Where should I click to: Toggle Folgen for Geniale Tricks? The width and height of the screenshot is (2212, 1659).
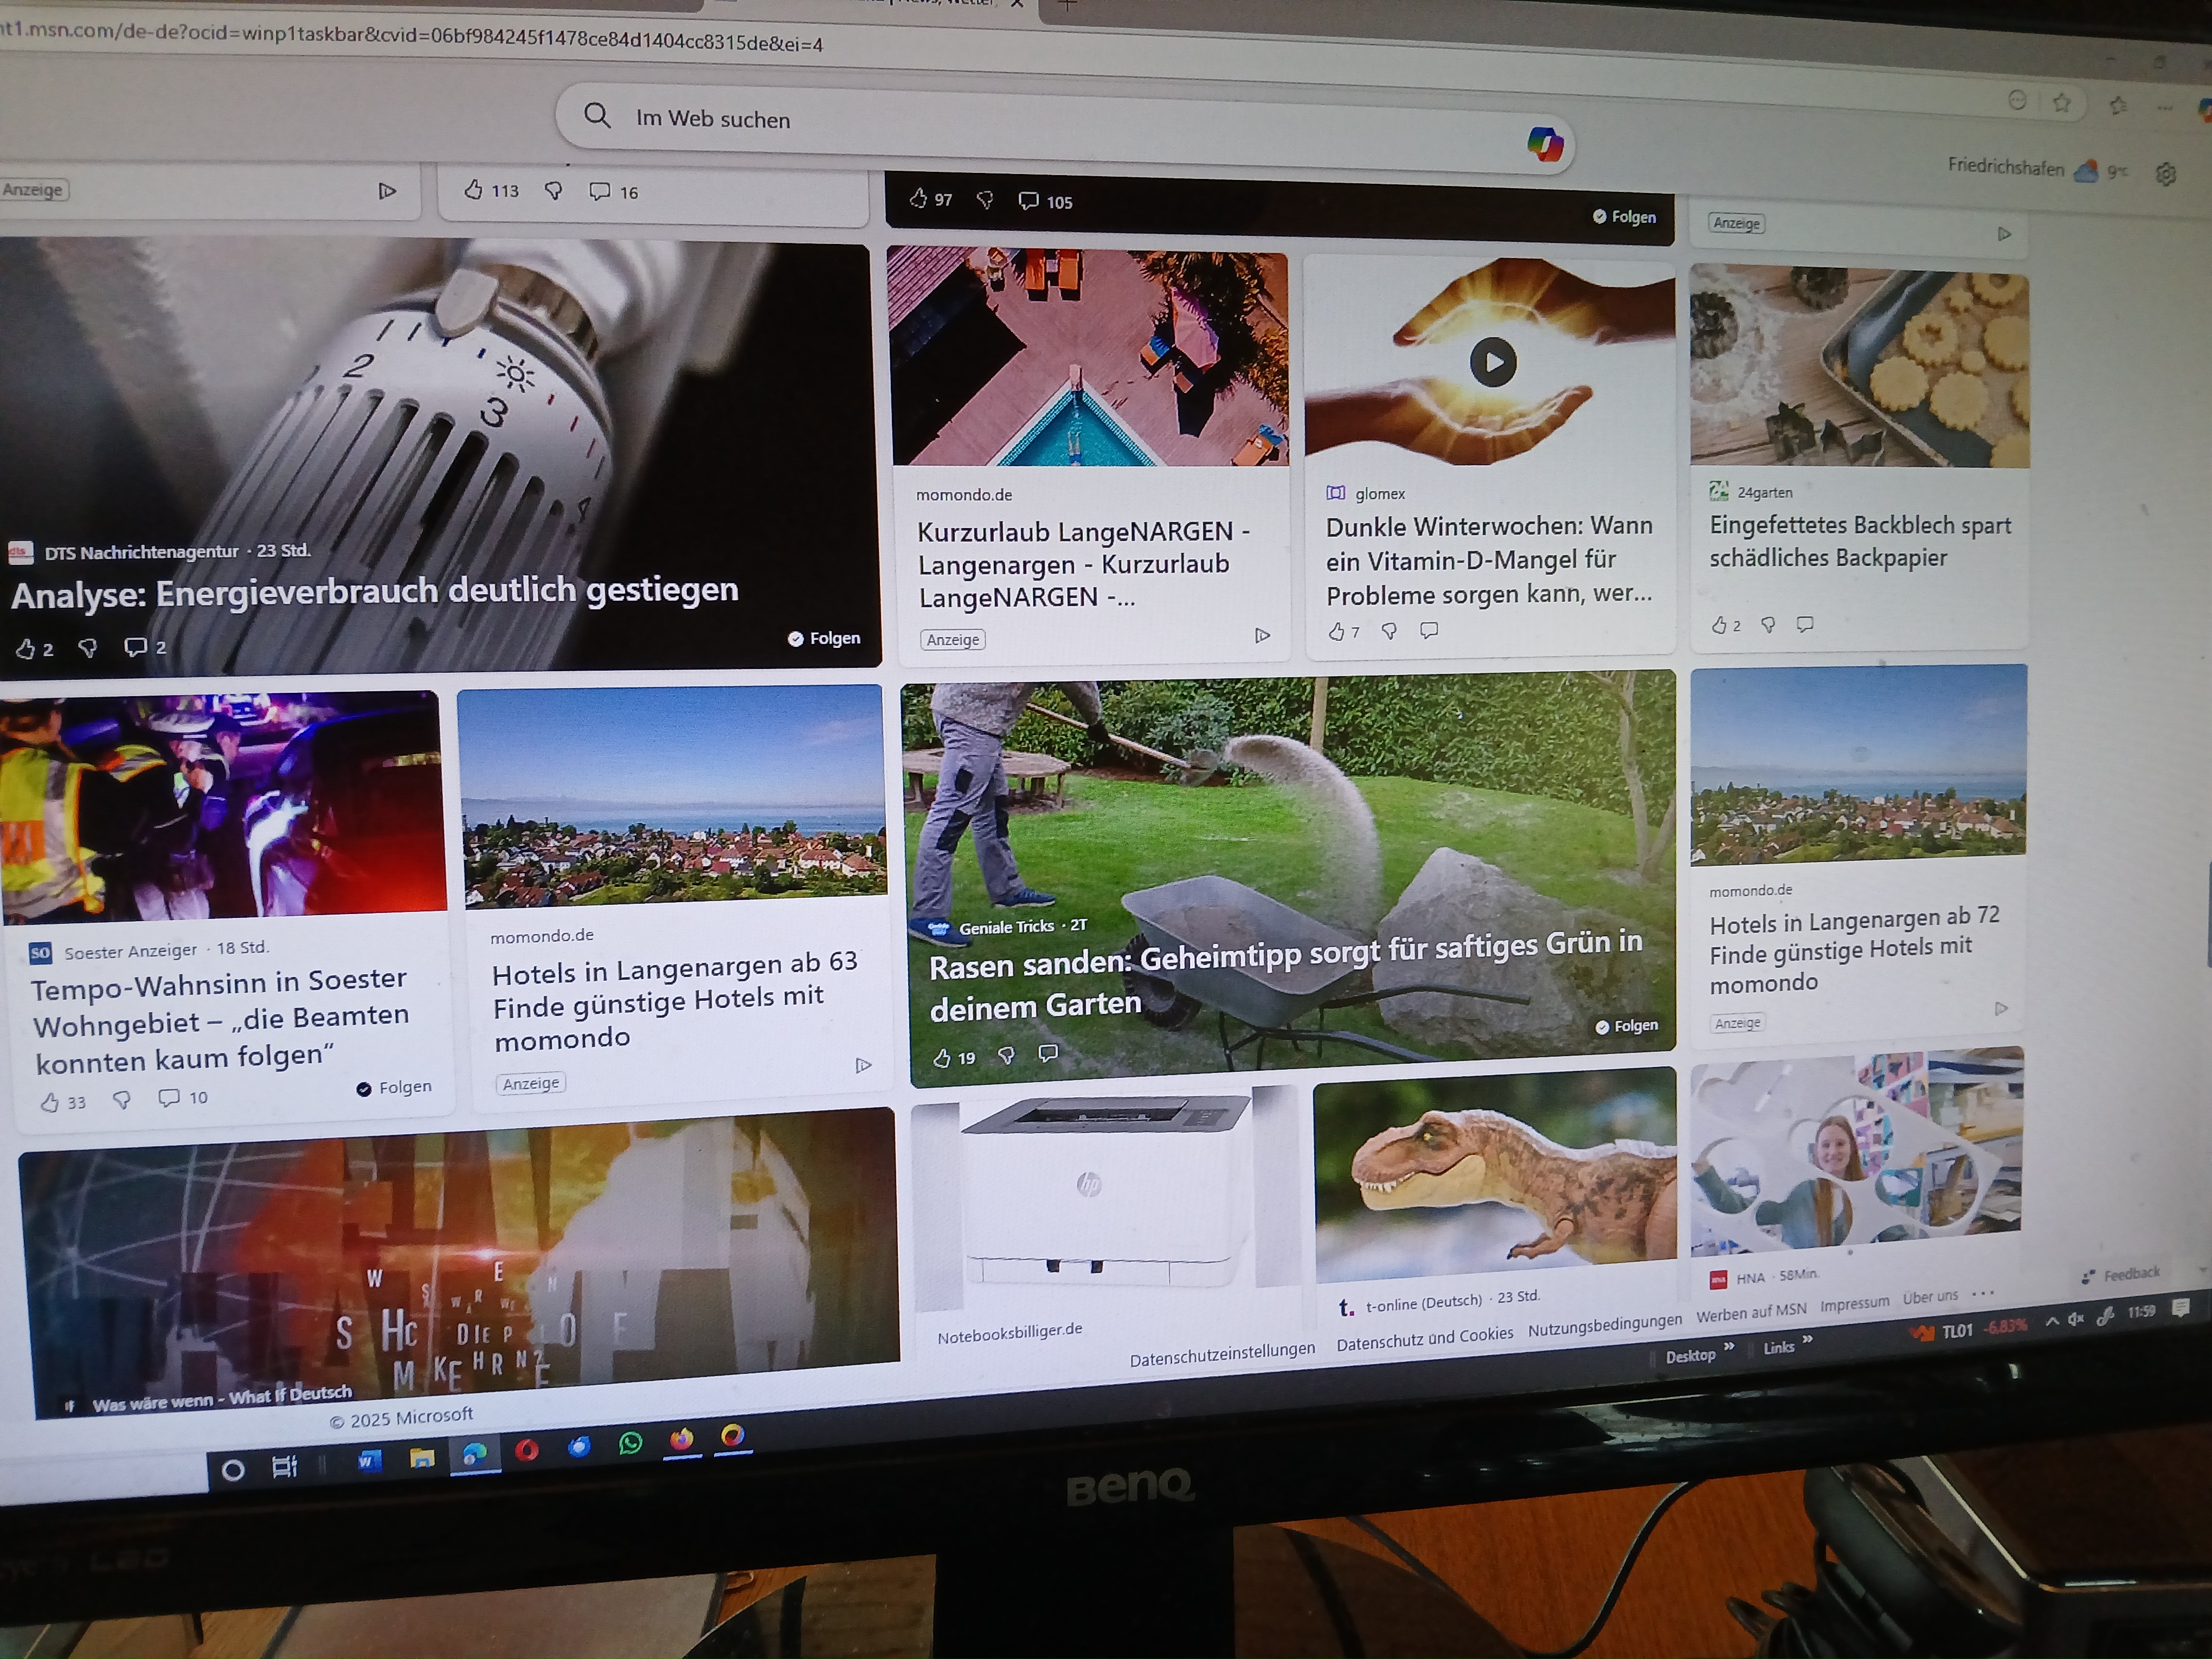tap(1626, 1026)
